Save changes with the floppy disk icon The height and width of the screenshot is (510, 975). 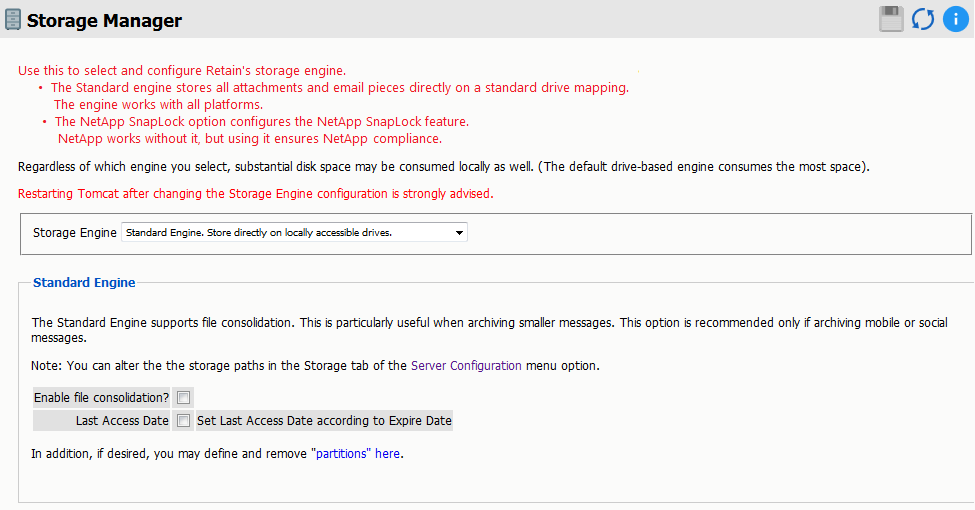[x=891, y=19]
